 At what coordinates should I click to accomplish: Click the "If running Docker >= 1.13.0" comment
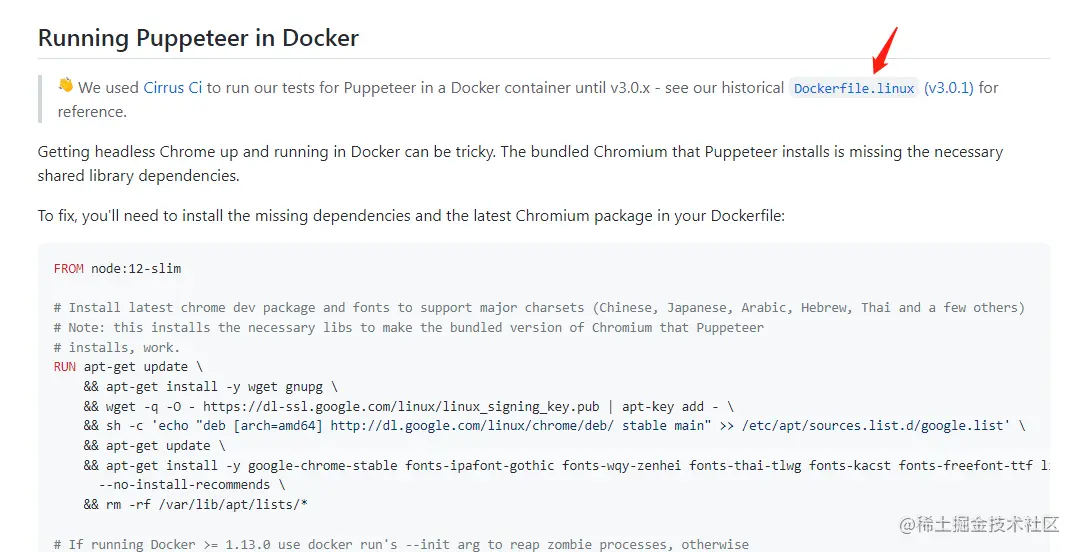[401, 544]
